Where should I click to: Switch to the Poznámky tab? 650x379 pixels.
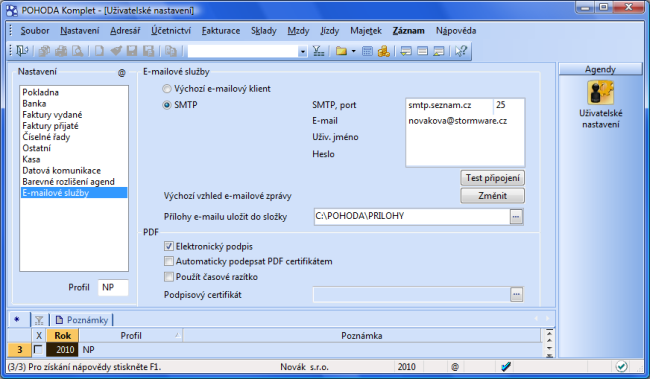(x=82, y=320)
